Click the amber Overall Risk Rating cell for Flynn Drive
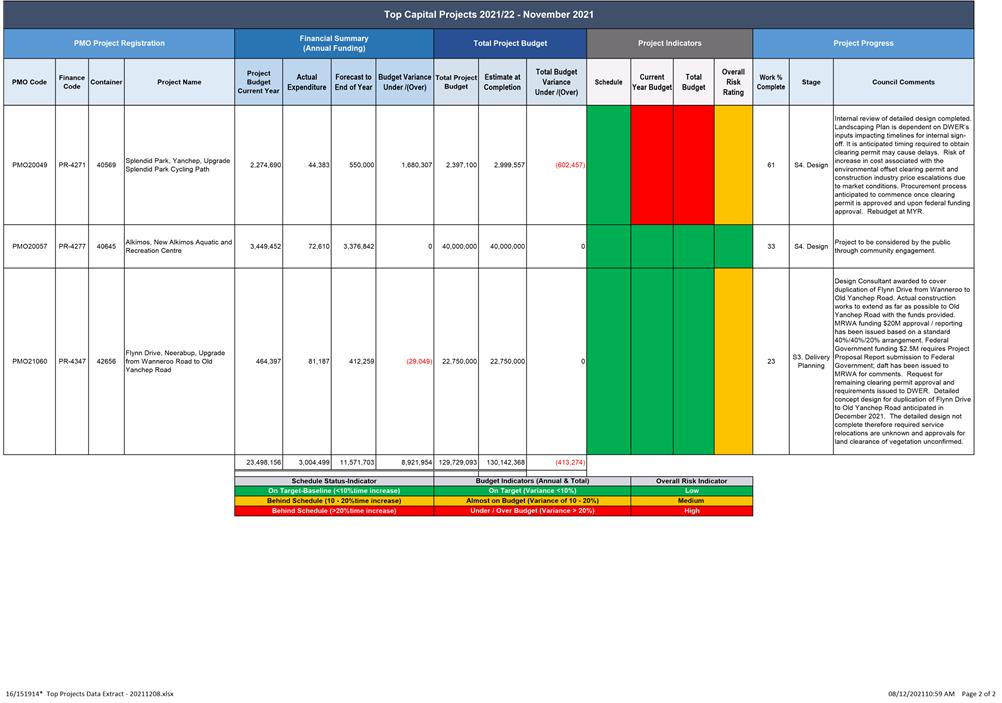The height and width of the screenshot is (703, 1002). 733,361
